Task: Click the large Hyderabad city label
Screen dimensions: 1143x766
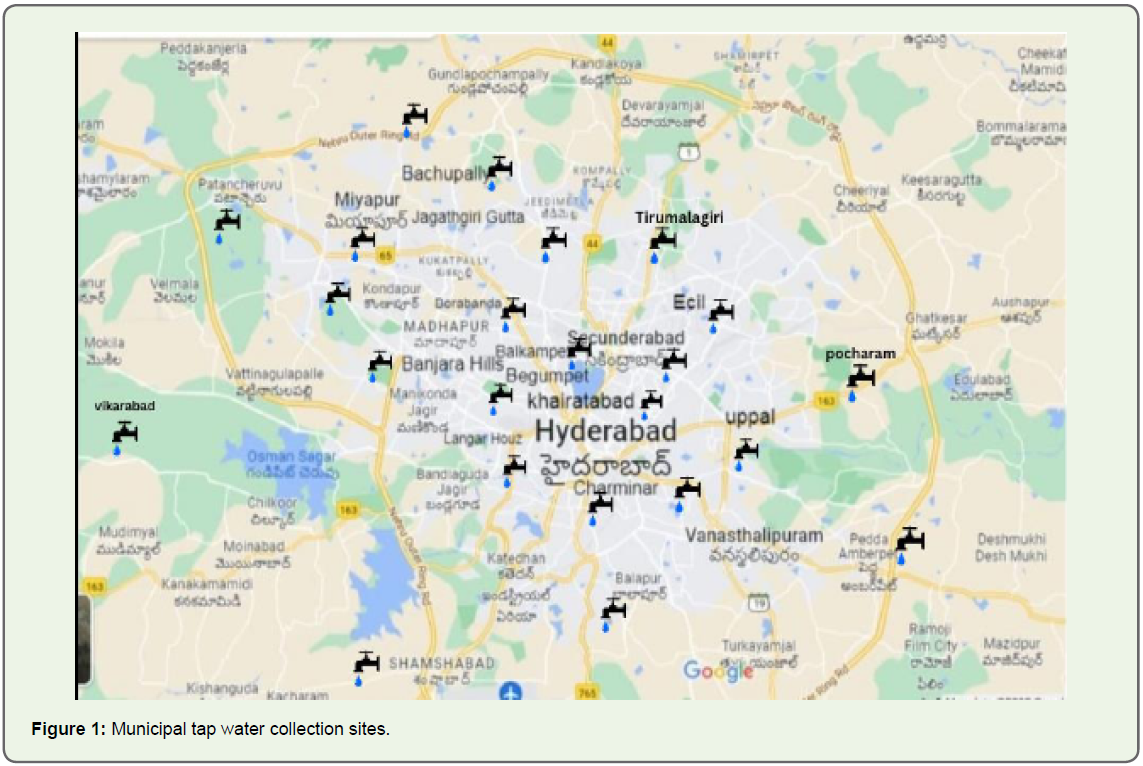Action: point(606,431)
